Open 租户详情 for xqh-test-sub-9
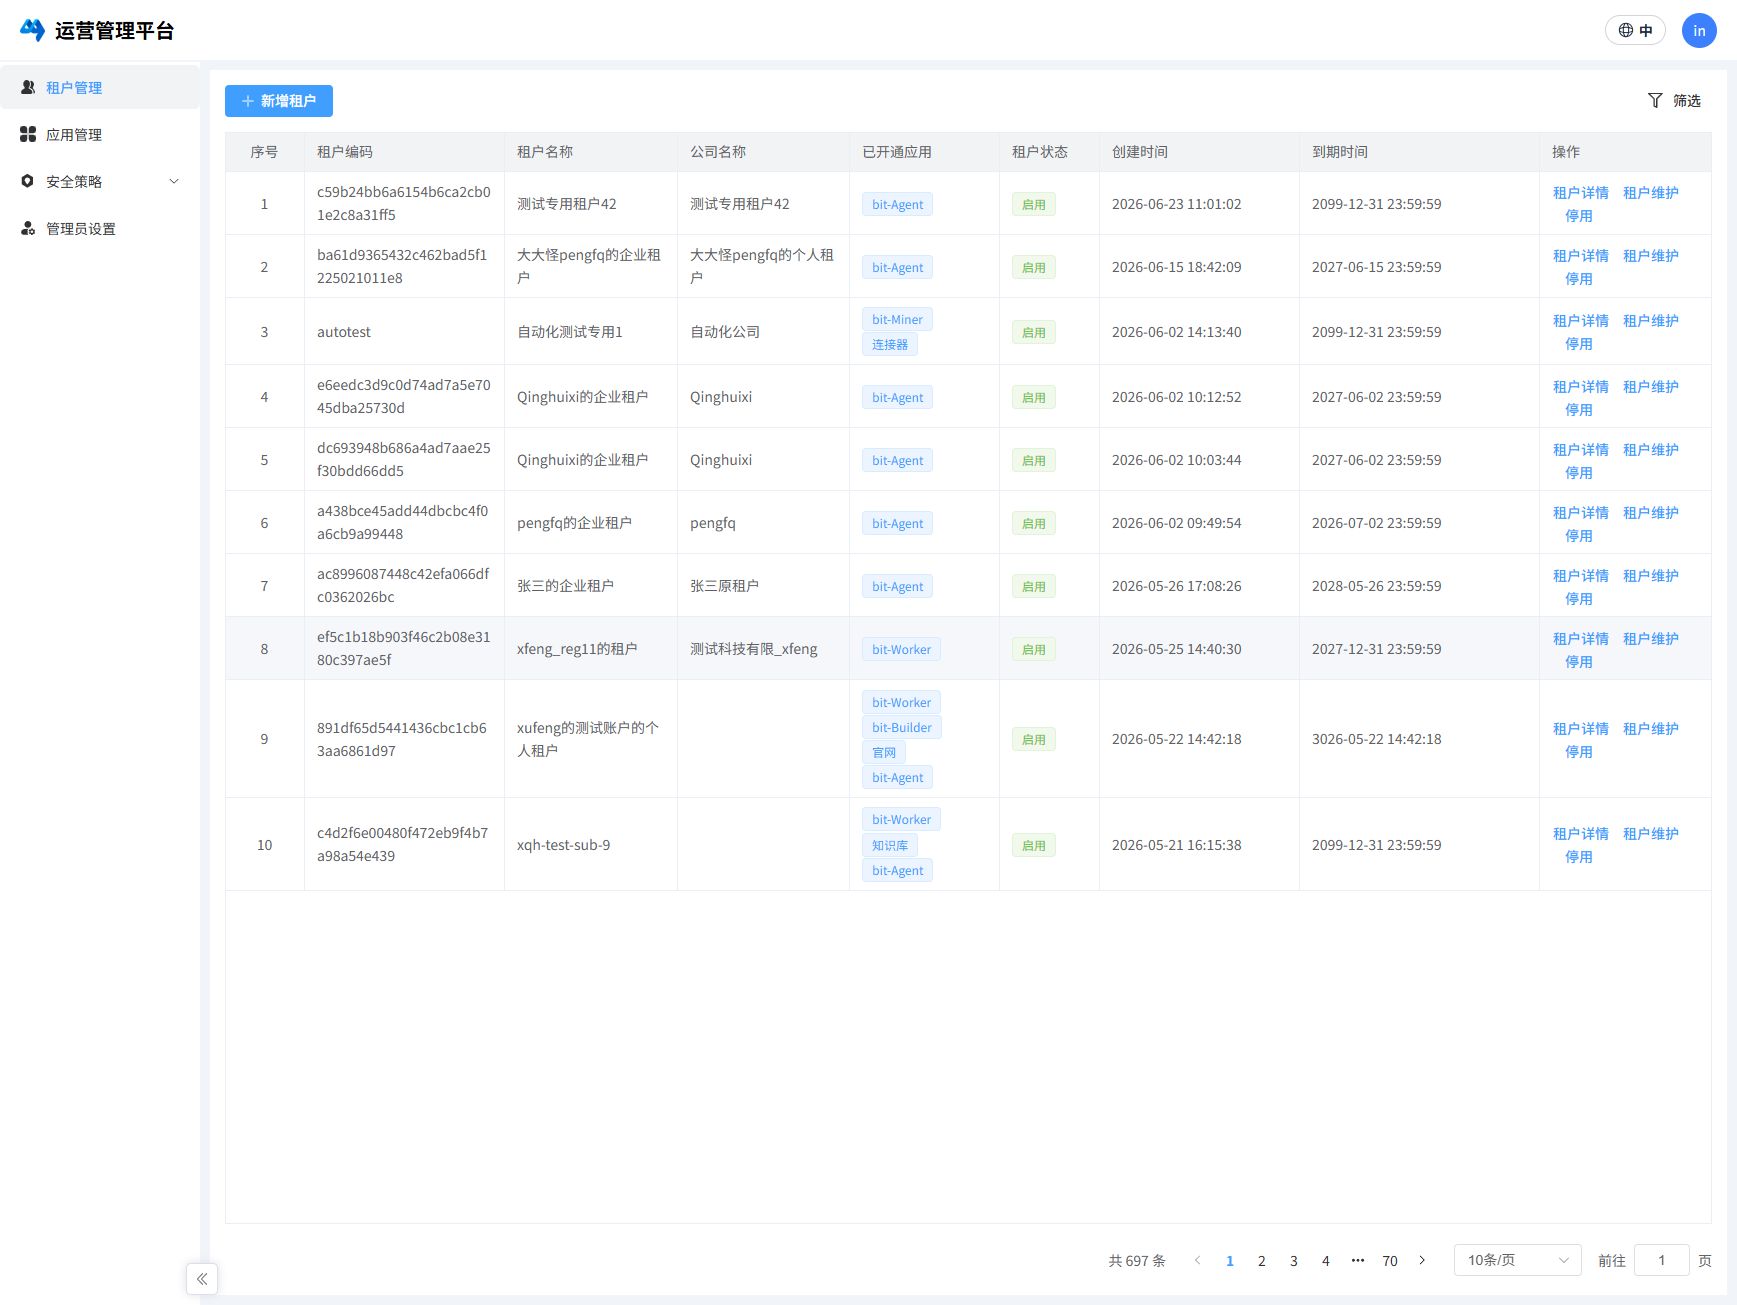1737x1305 pixels. (x=1581, y=833)
